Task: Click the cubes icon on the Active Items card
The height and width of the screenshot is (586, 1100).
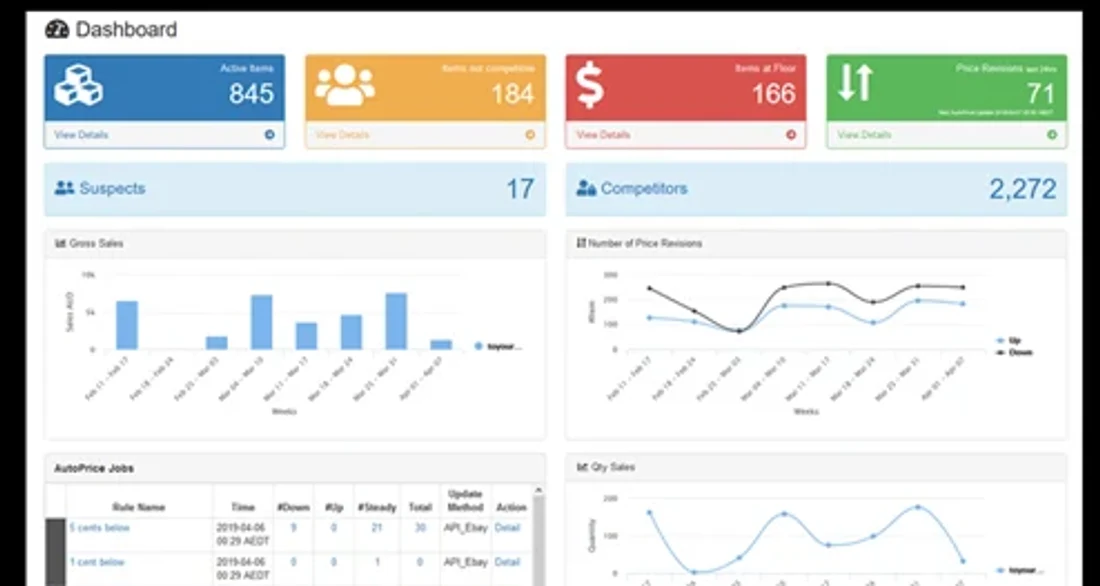Action: [79, 86]
